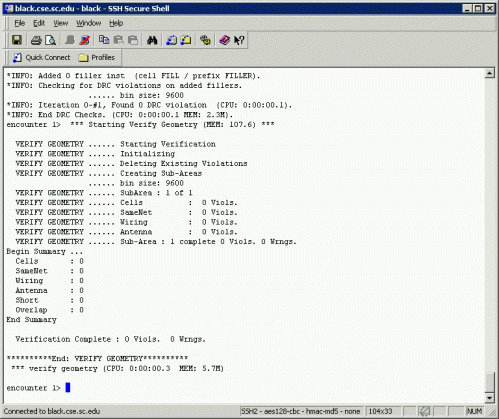The image size is (499, 419).
Task: Open the Profiles folder dropdown
Action: click(97, 58)
